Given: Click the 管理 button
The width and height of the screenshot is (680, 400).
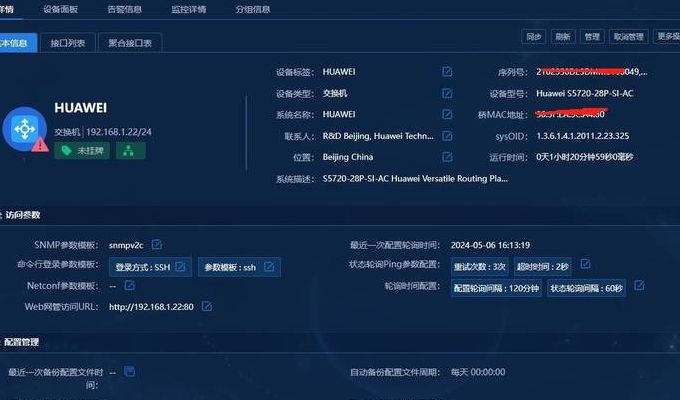Looking at the screenshot, I should (x=592, y=37).
